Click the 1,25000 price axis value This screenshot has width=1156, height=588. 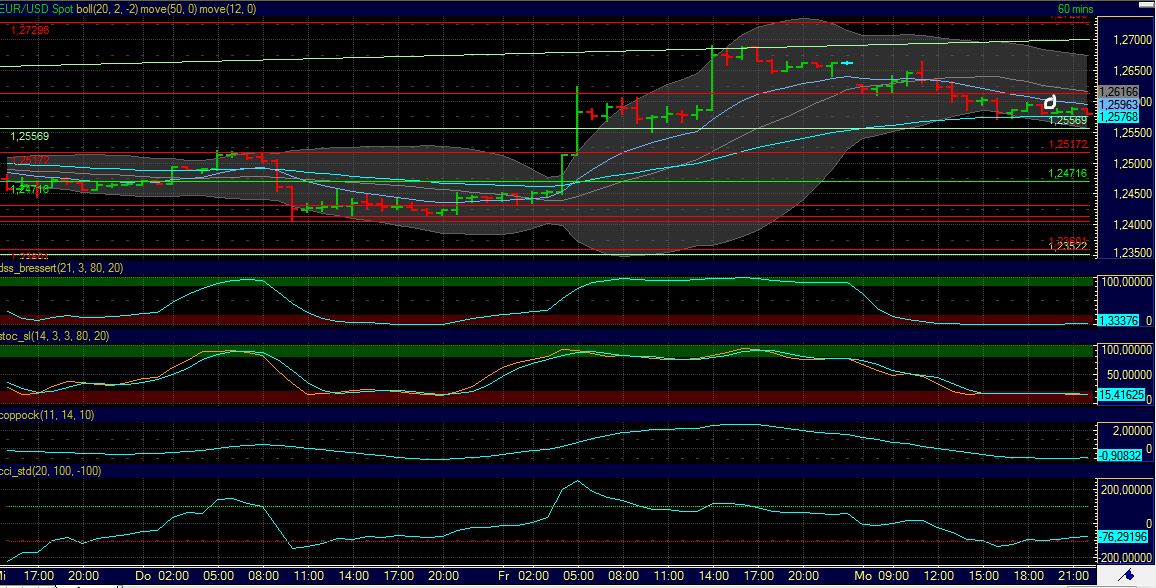click(x=1132, y=163)
